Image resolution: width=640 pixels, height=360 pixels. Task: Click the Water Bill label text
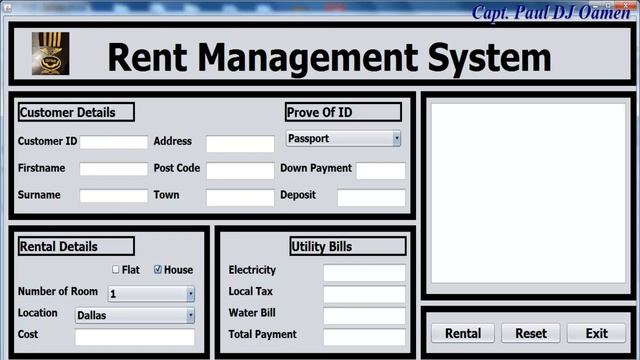[x=252, y=313]
